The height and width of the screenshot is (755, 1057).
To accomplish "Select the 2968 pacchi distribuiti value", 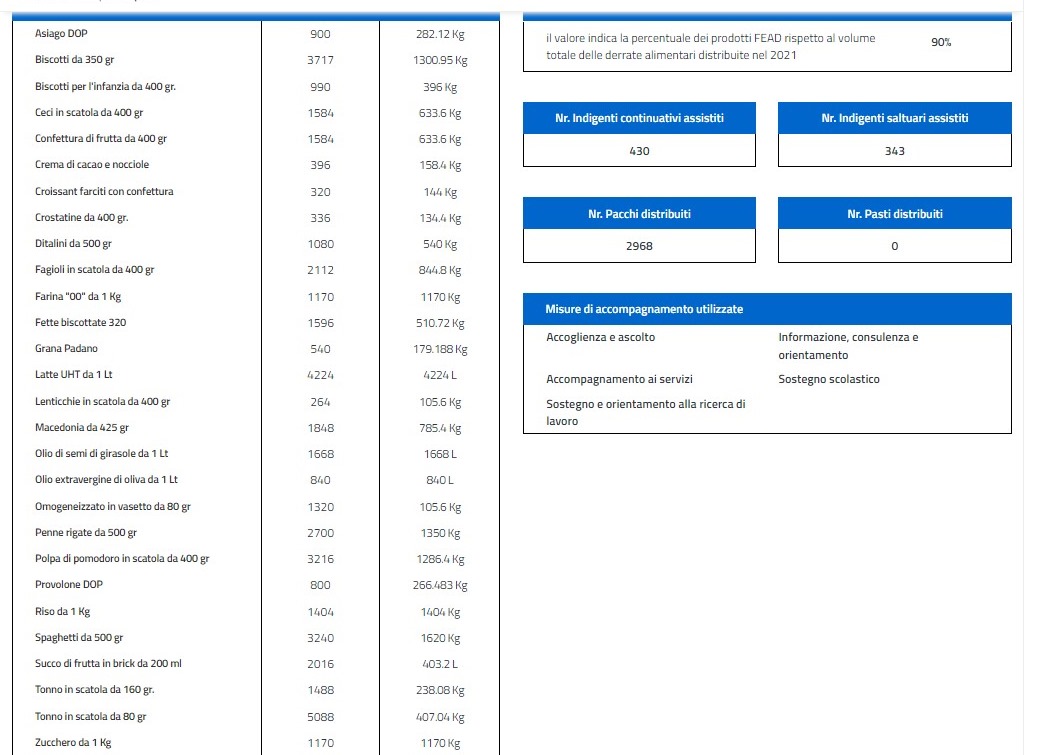I will click(x=639, y=246).
